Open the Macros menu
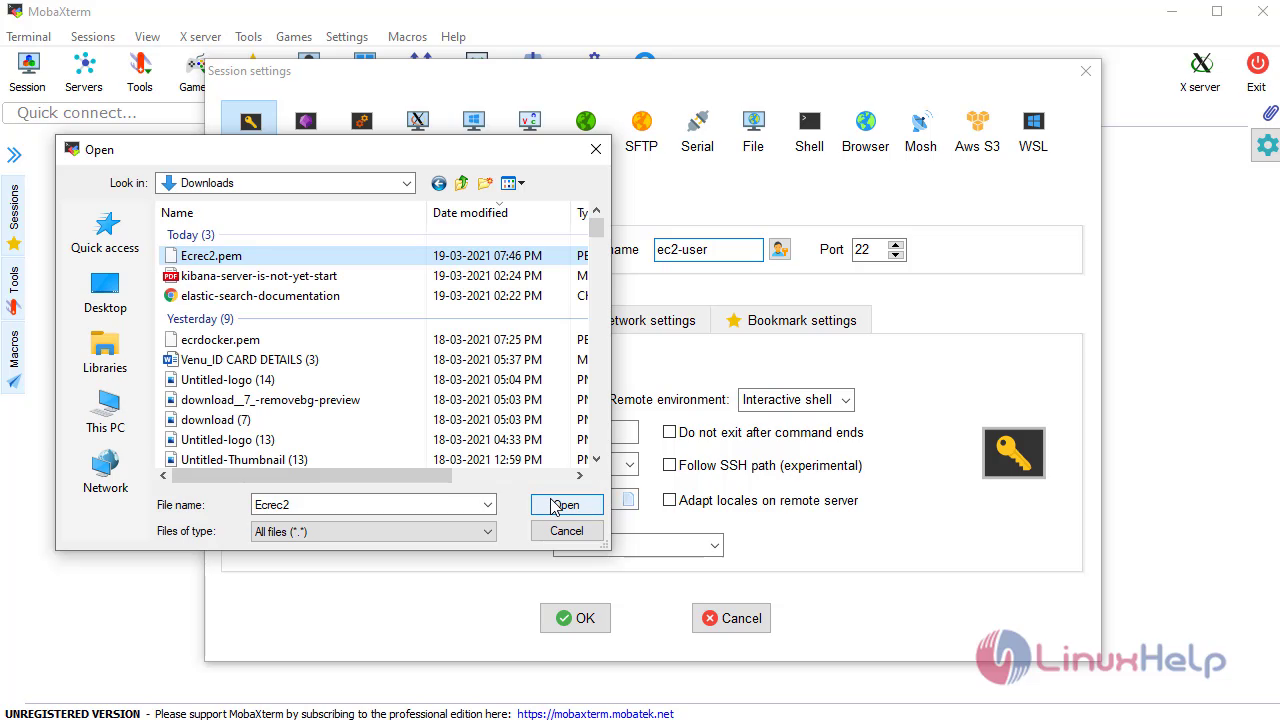1280x720 pixels. click(407, 37)
